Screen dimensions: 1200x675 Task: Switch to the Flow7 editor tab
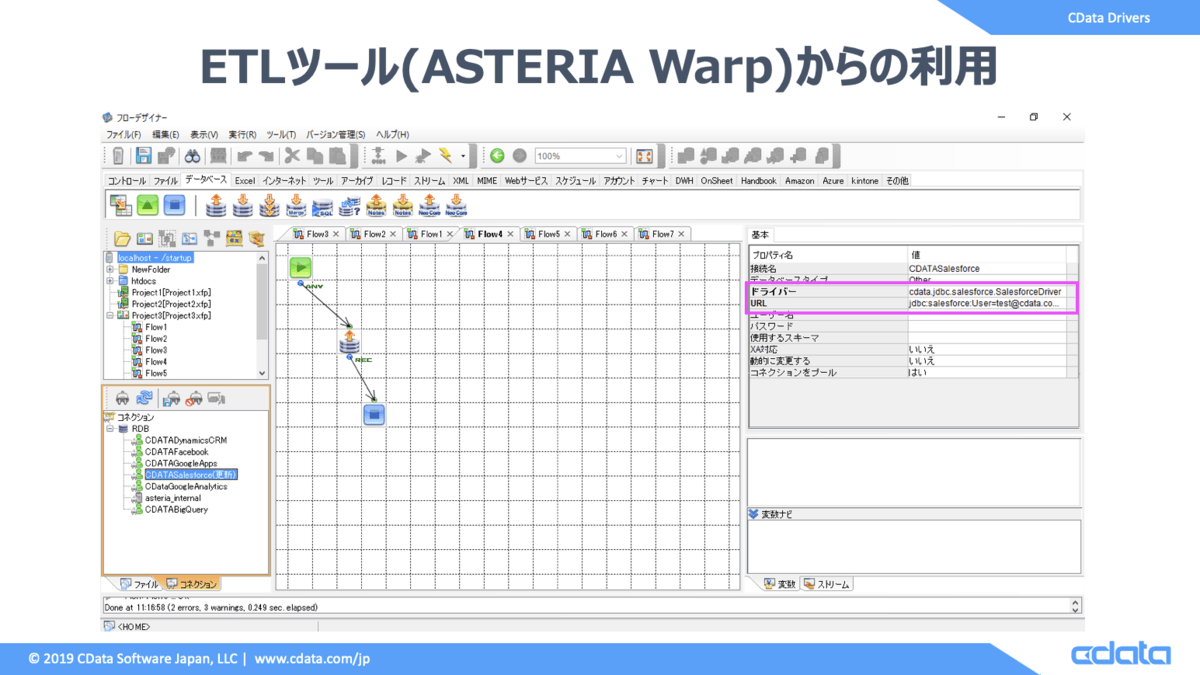663,234
